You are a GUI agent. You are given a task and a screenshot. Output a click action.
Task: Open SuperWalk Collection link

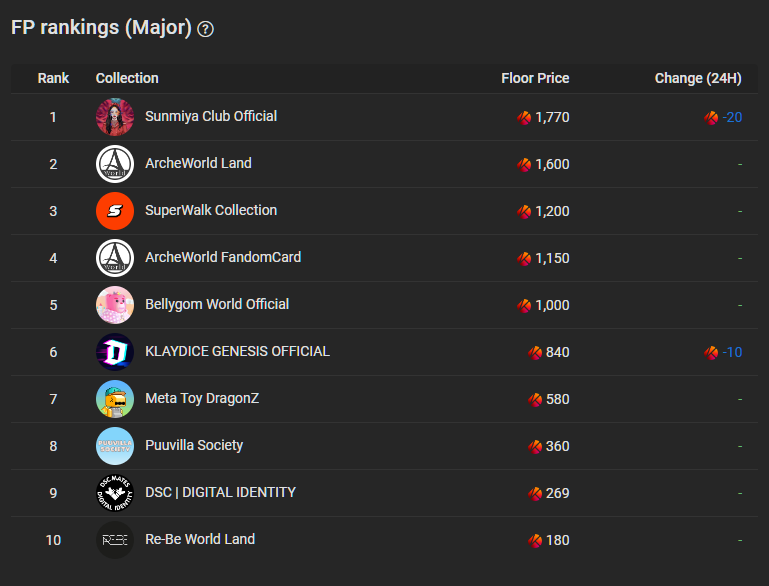pyautogui.click(x=211, y=210)
